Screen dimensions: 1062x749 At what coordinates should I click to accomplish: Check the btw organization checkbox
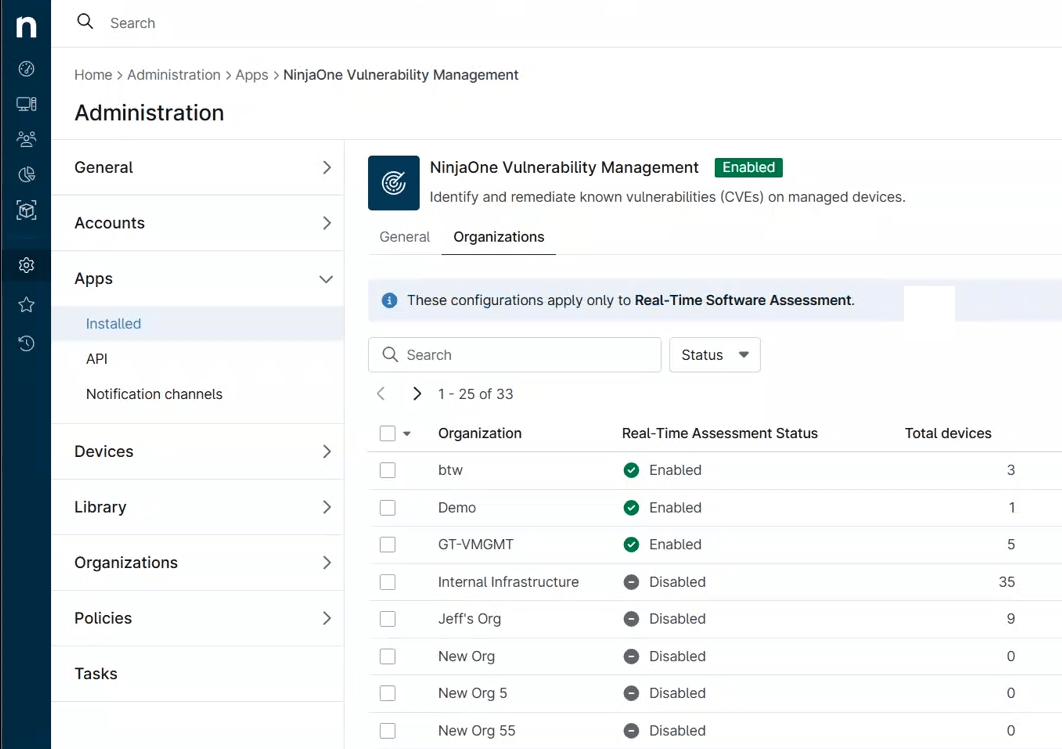pos(387,470)
